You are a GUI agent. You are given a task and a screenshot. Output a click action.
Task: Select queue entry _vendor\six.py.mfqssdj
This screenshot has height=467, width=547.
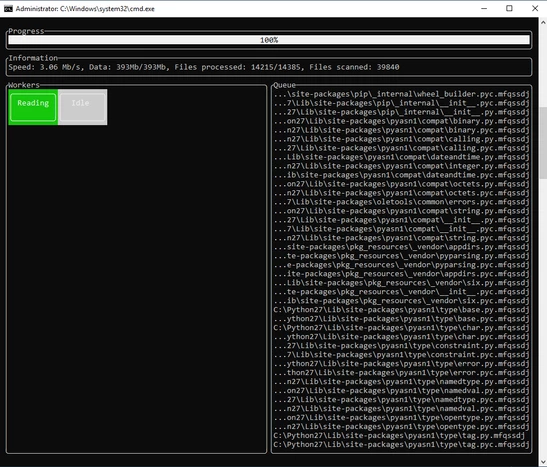401,283
